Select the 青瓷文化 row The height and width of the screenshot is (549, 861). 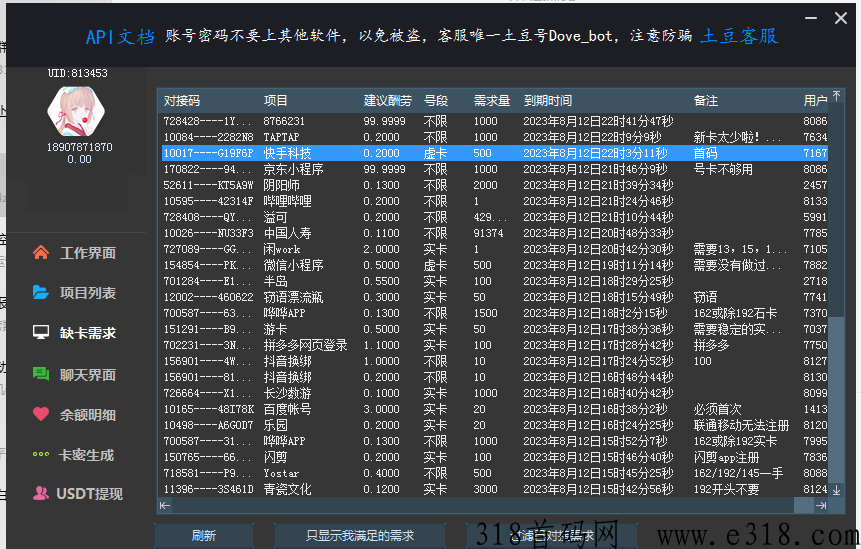point(494,489)
